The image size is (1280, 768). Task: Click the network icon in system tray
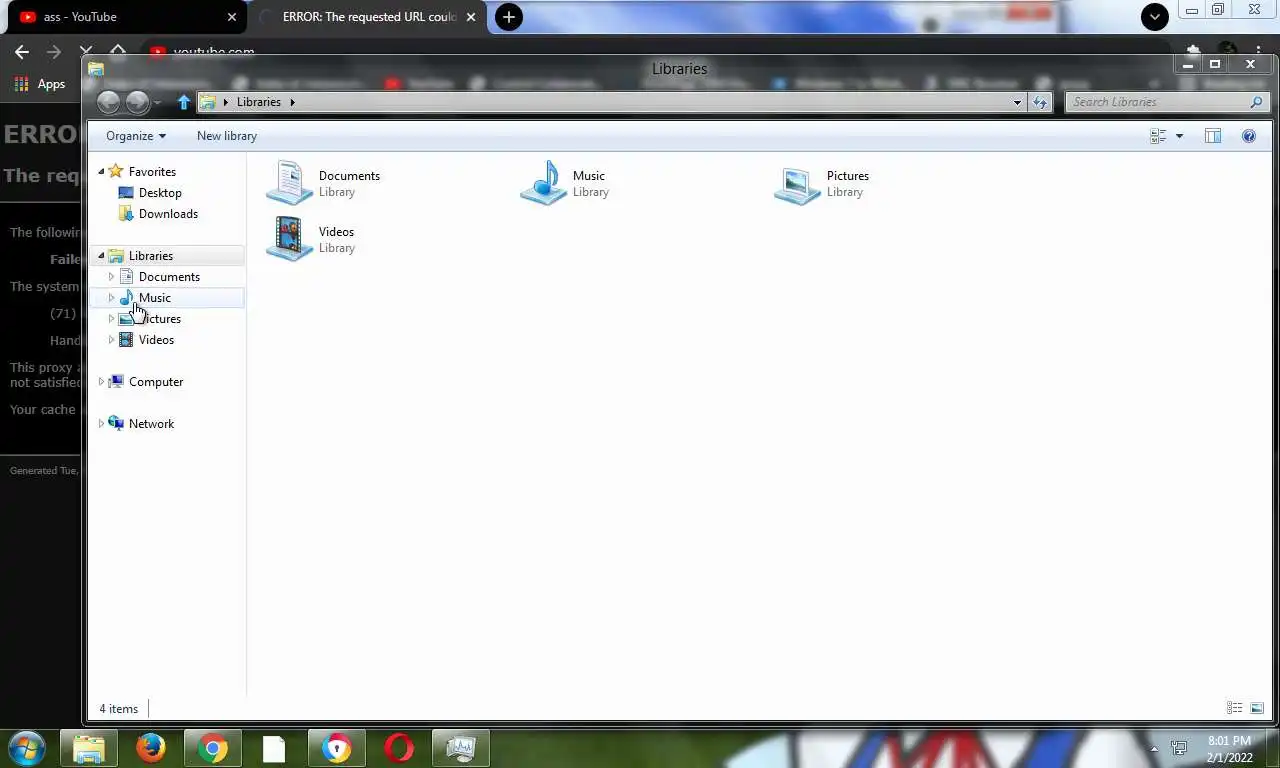pyautogui.click(x=1179, y=748)
